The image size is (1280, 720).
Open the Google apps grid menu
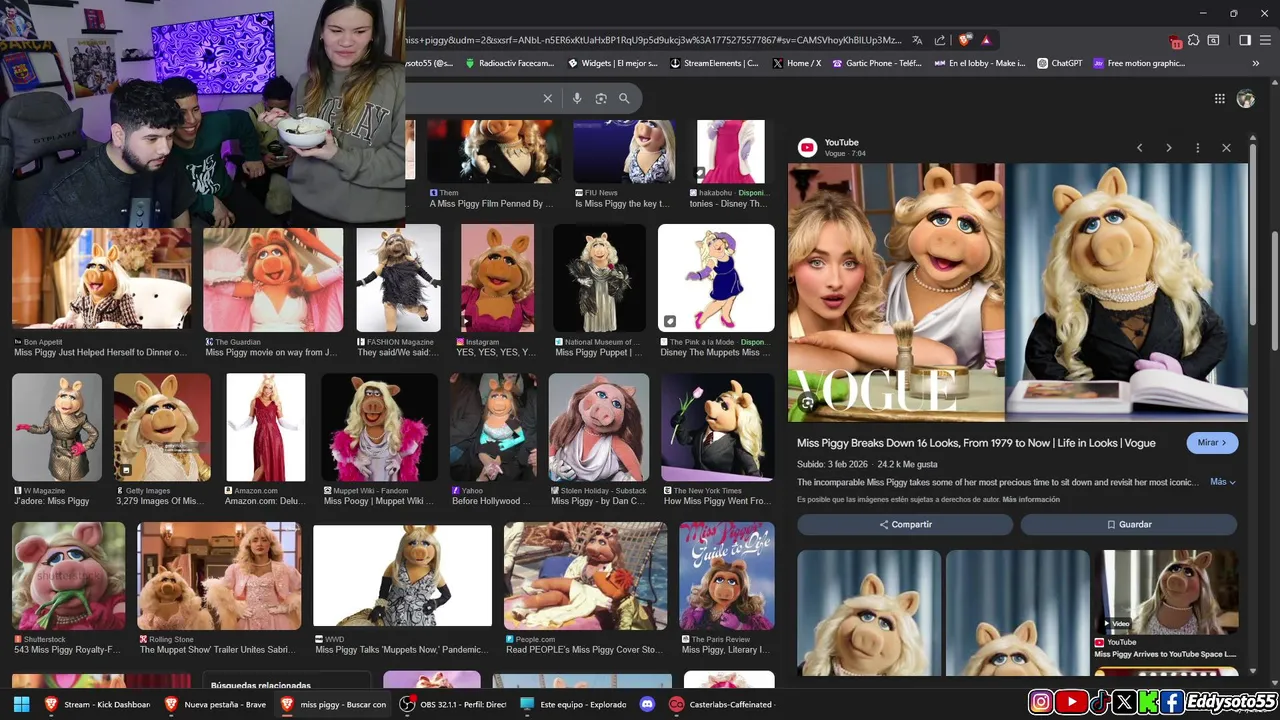tap(1219, 98)
